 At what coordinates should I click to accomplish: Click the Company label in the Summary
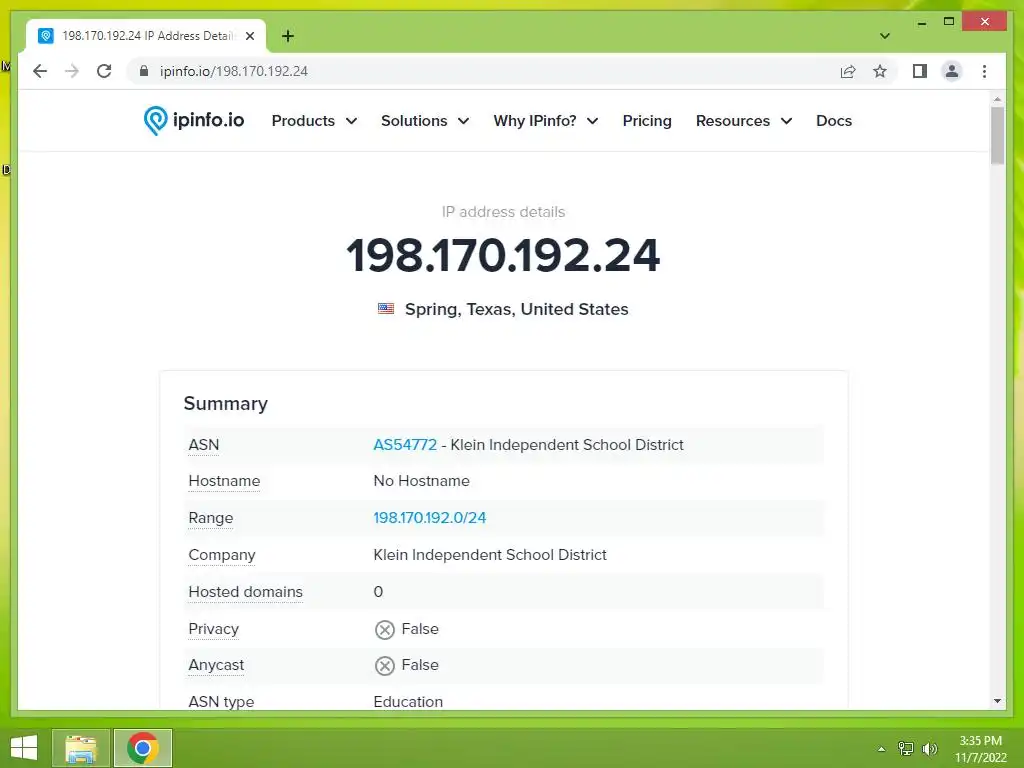[x=221, y=555]
